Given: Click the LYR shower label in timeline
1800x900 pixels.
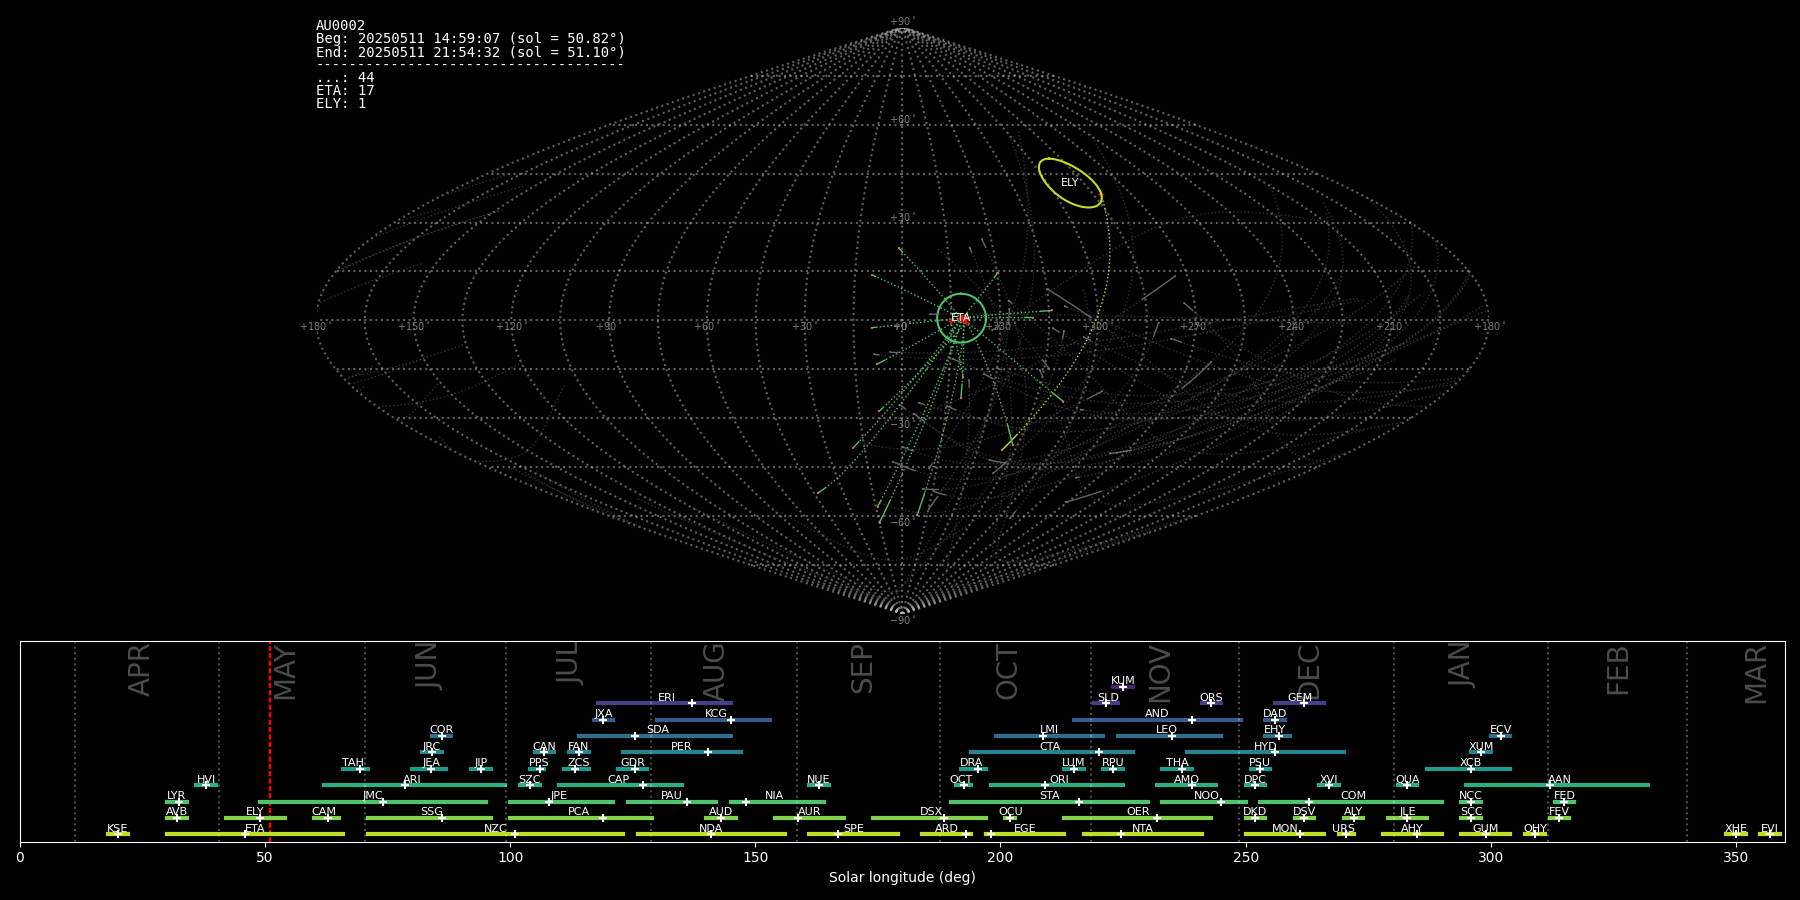Looking at the screenshot, I should pyautogui.click(x=176, y=796).
